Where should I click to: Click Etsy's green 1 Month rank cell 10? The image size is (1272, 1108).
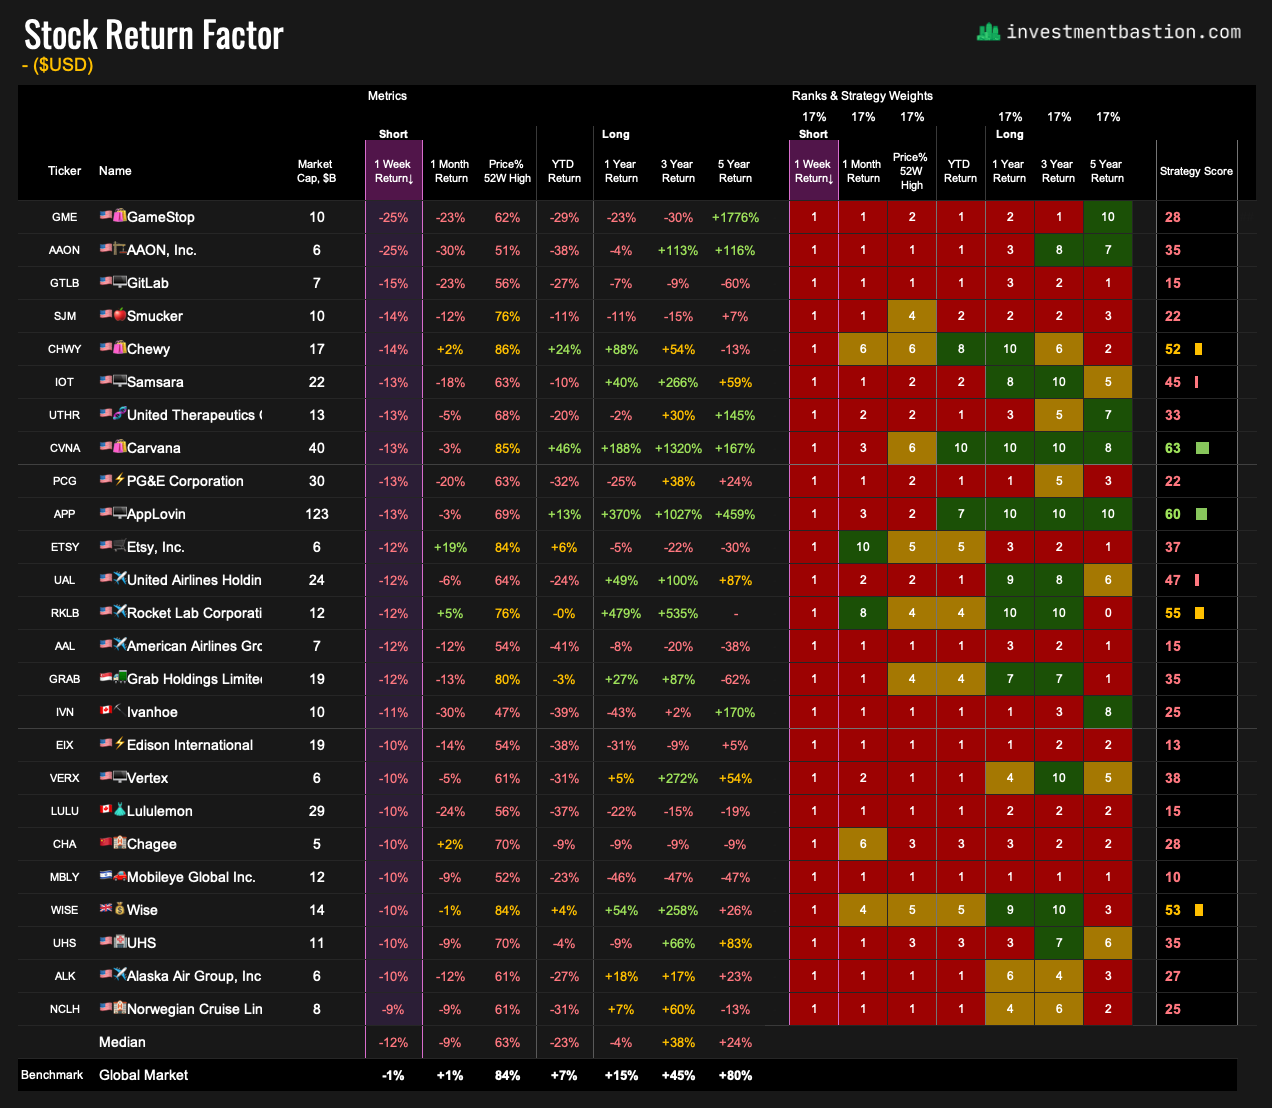point(863,547)
